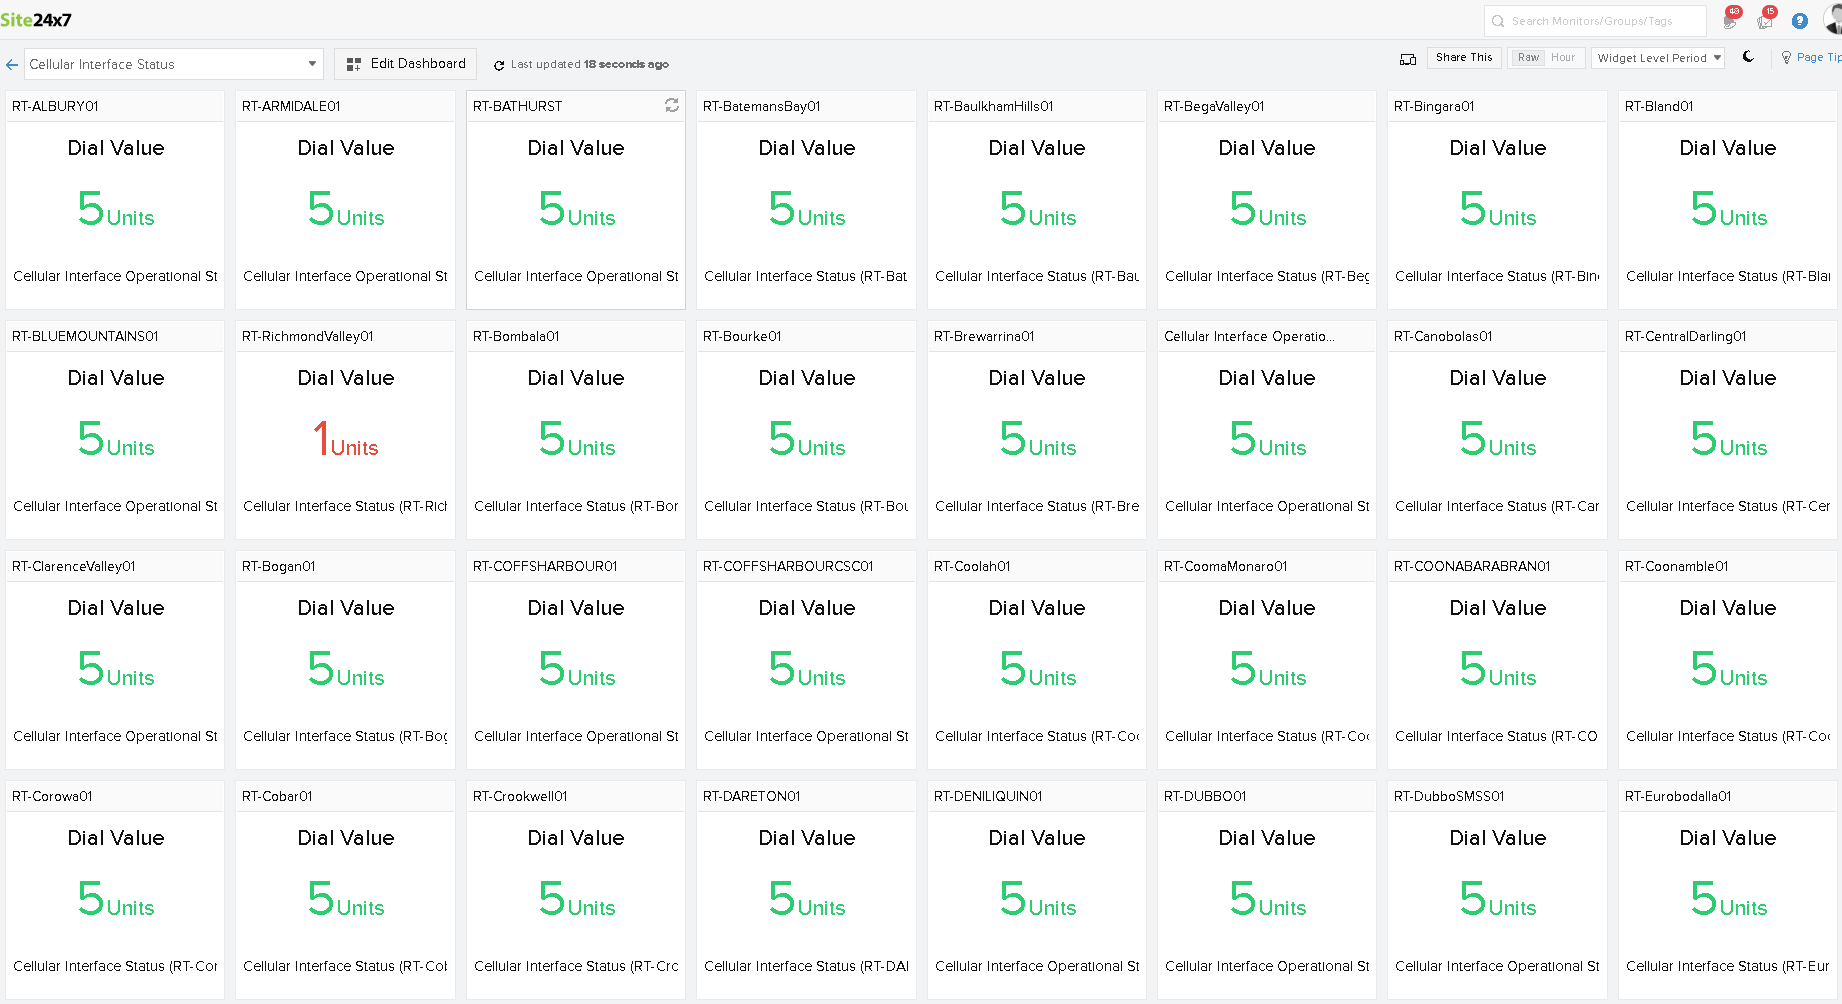Open the checklist notifications icon with badge 15

click(x=1765, y=20)
